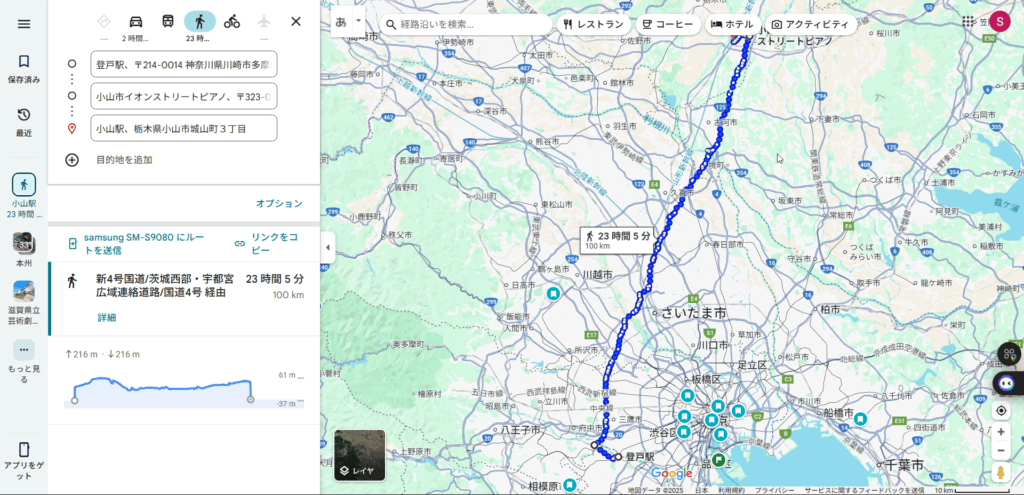Click the 目的地を追加 label
1024x495 pixels.
coord(125,160)
